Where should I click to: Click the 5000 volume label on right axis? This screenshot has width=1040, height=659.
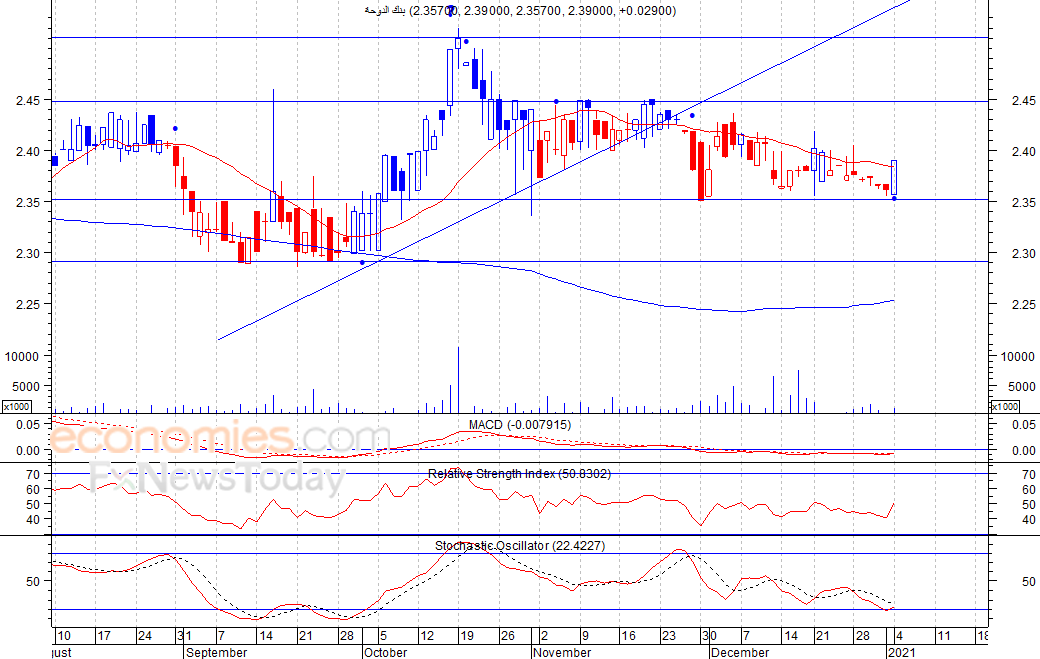pyautogui.click(x=1021, y=387)
